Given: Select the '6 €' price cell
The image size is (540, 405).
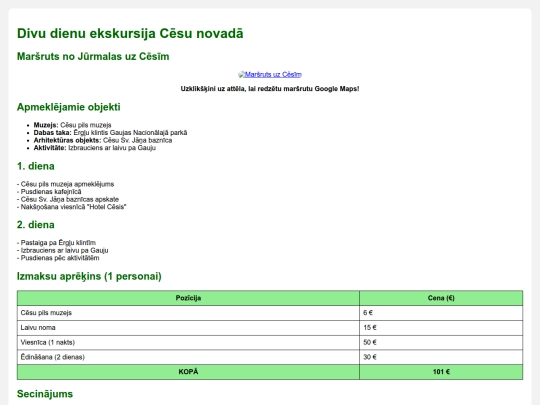Looking at the screenshot, I should point(441,313).
